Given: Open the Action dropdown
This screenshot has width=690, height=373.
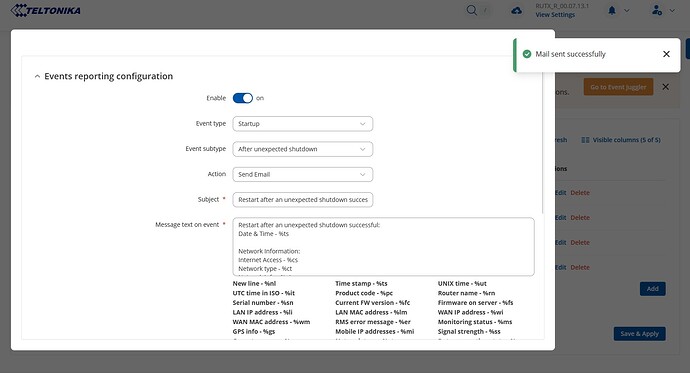Looking at the screenshot, I should (x=303, y=174).
